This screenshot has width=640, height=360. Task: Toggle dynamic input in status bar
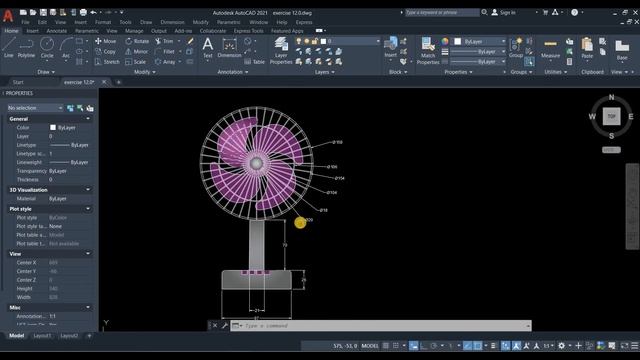coord(413,346)
